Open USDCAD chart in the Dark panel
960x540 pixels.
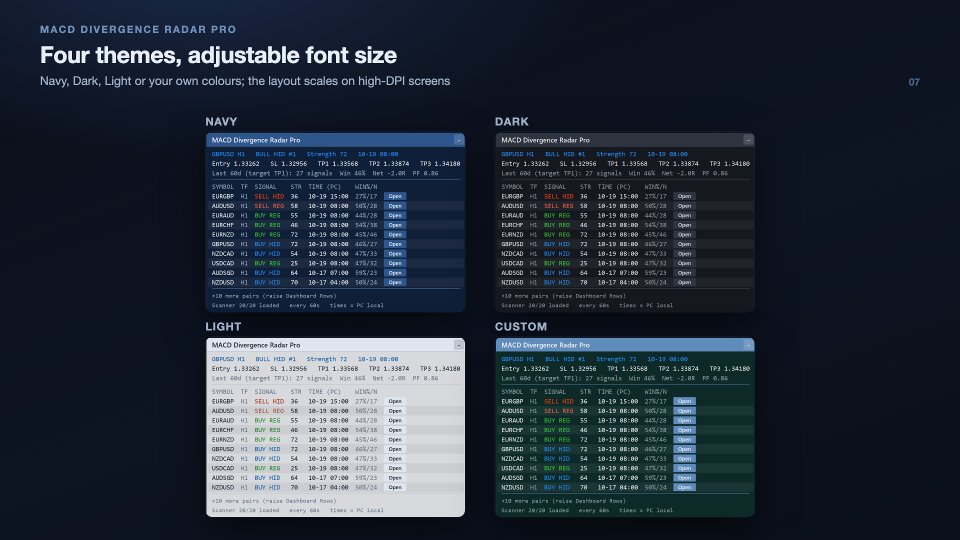pos(684,263)
